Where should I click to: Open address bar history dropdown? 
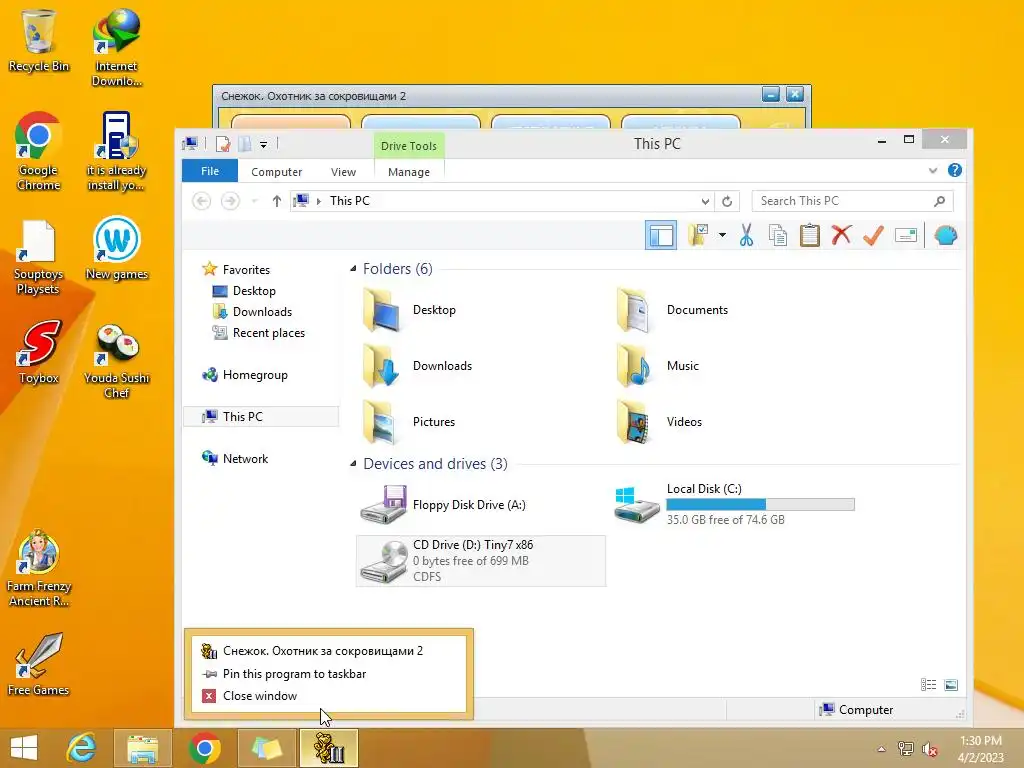(705, 201)
